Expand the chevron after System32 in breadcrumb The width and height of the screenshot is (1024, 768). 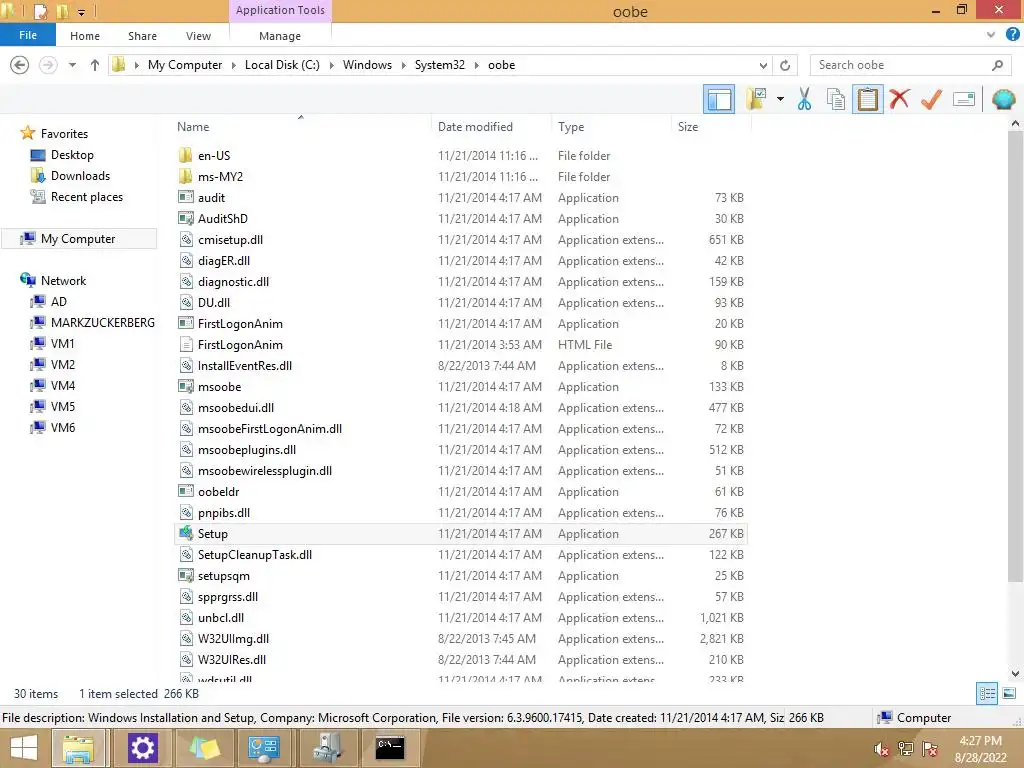point(477,65)
